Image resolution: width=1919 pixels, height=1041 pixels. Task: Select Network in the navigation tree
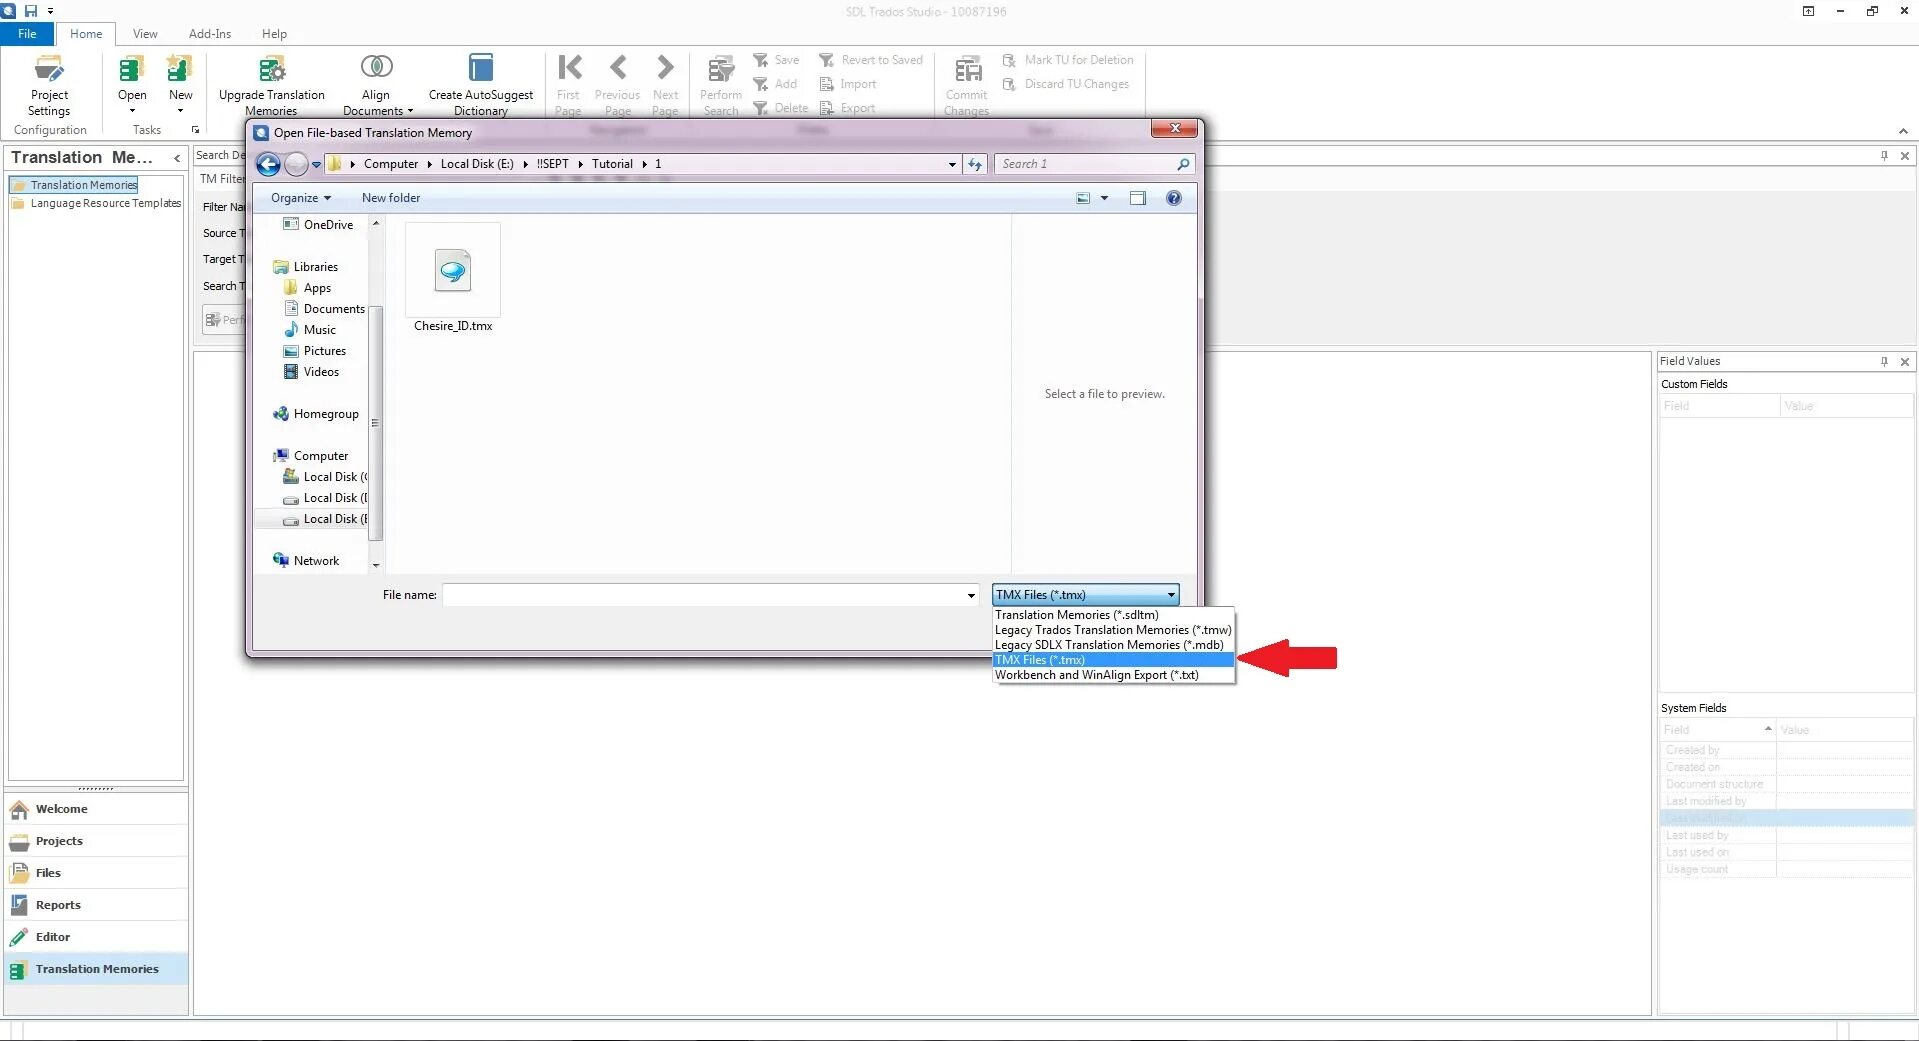306,561
